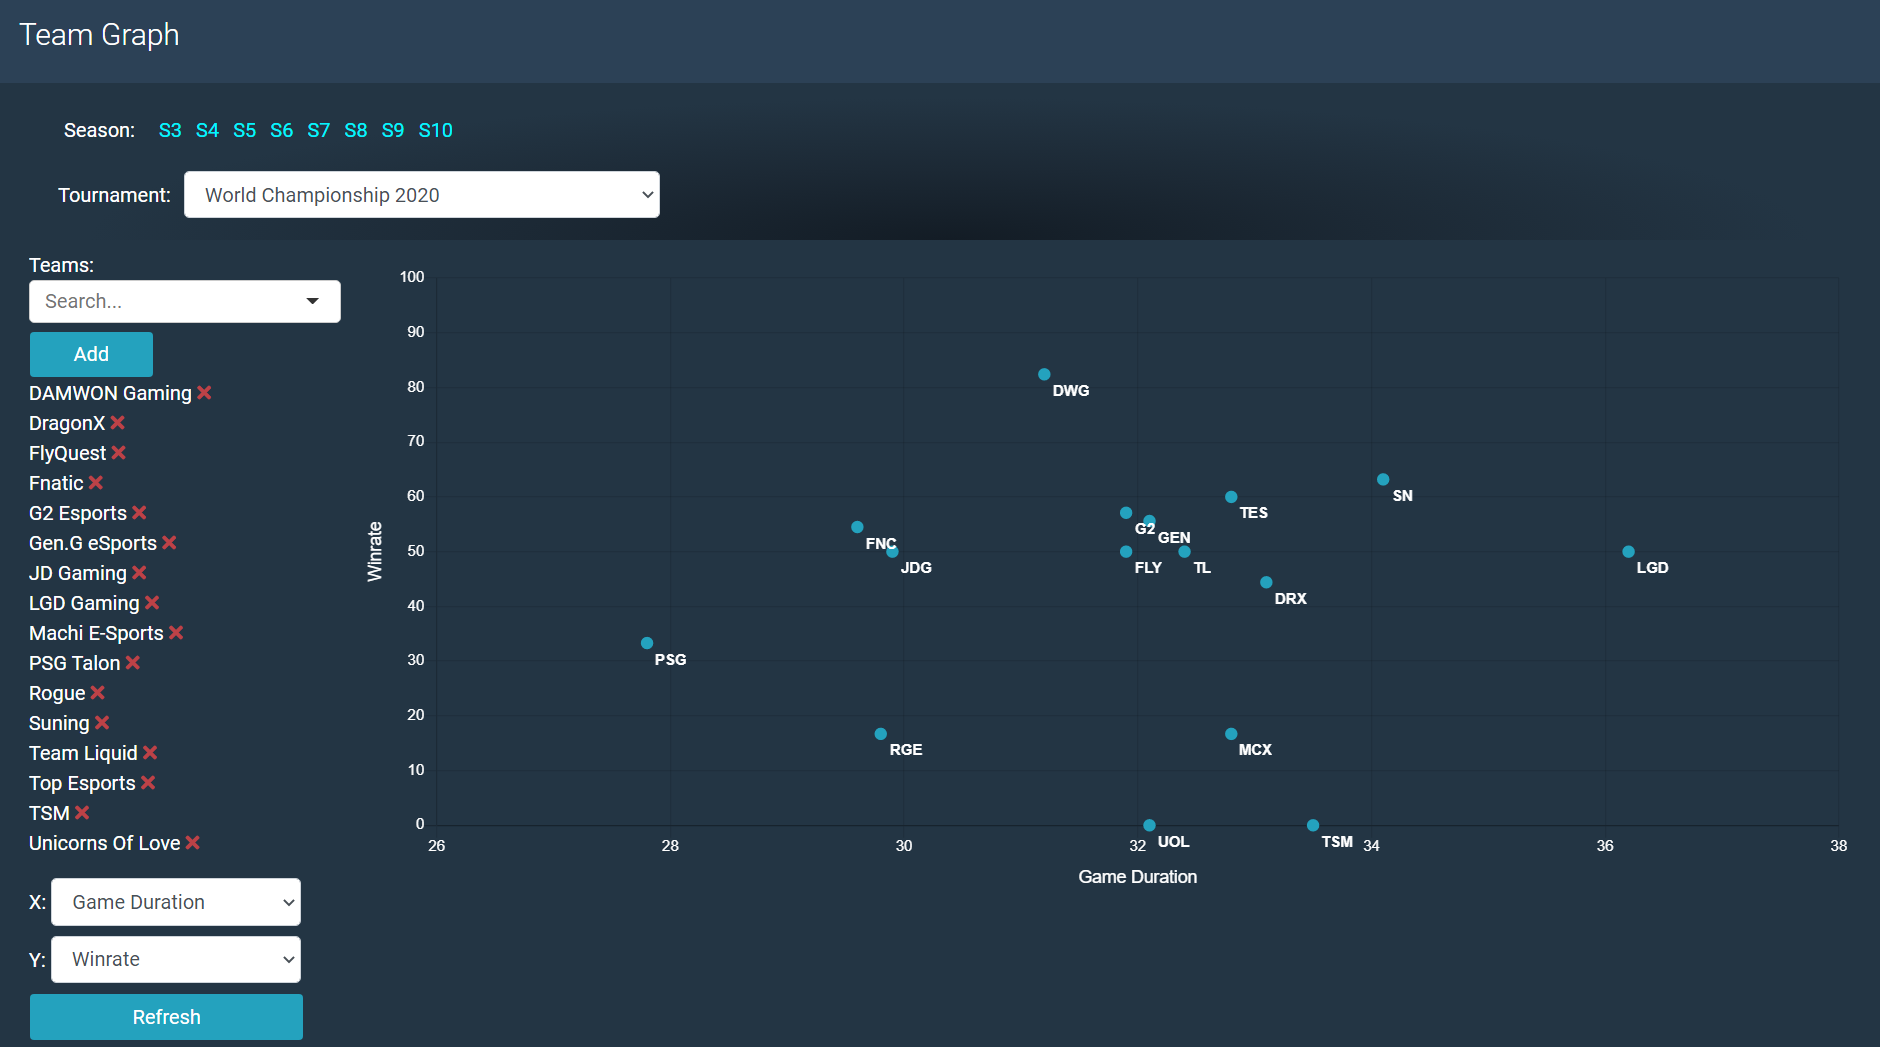
Task: Select season S3
Action: tap(170, 130)
